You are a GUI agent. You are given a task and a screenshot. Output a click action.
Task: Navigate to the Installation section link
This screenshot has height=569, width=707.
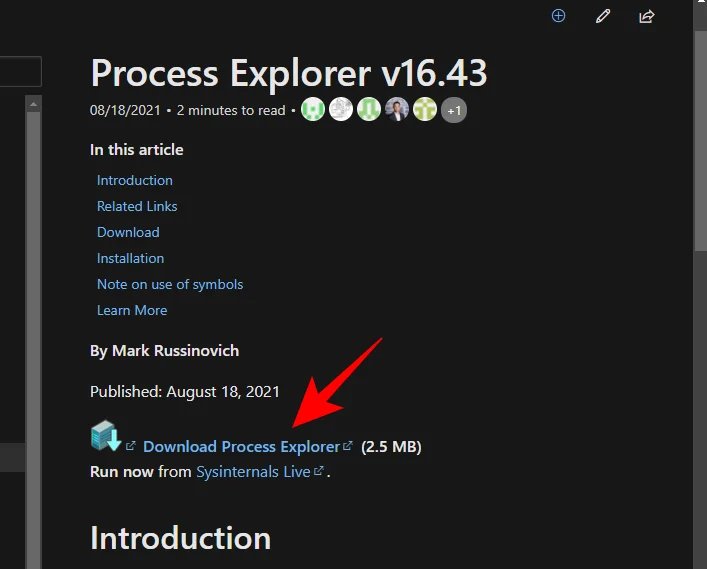coord(130,258)
